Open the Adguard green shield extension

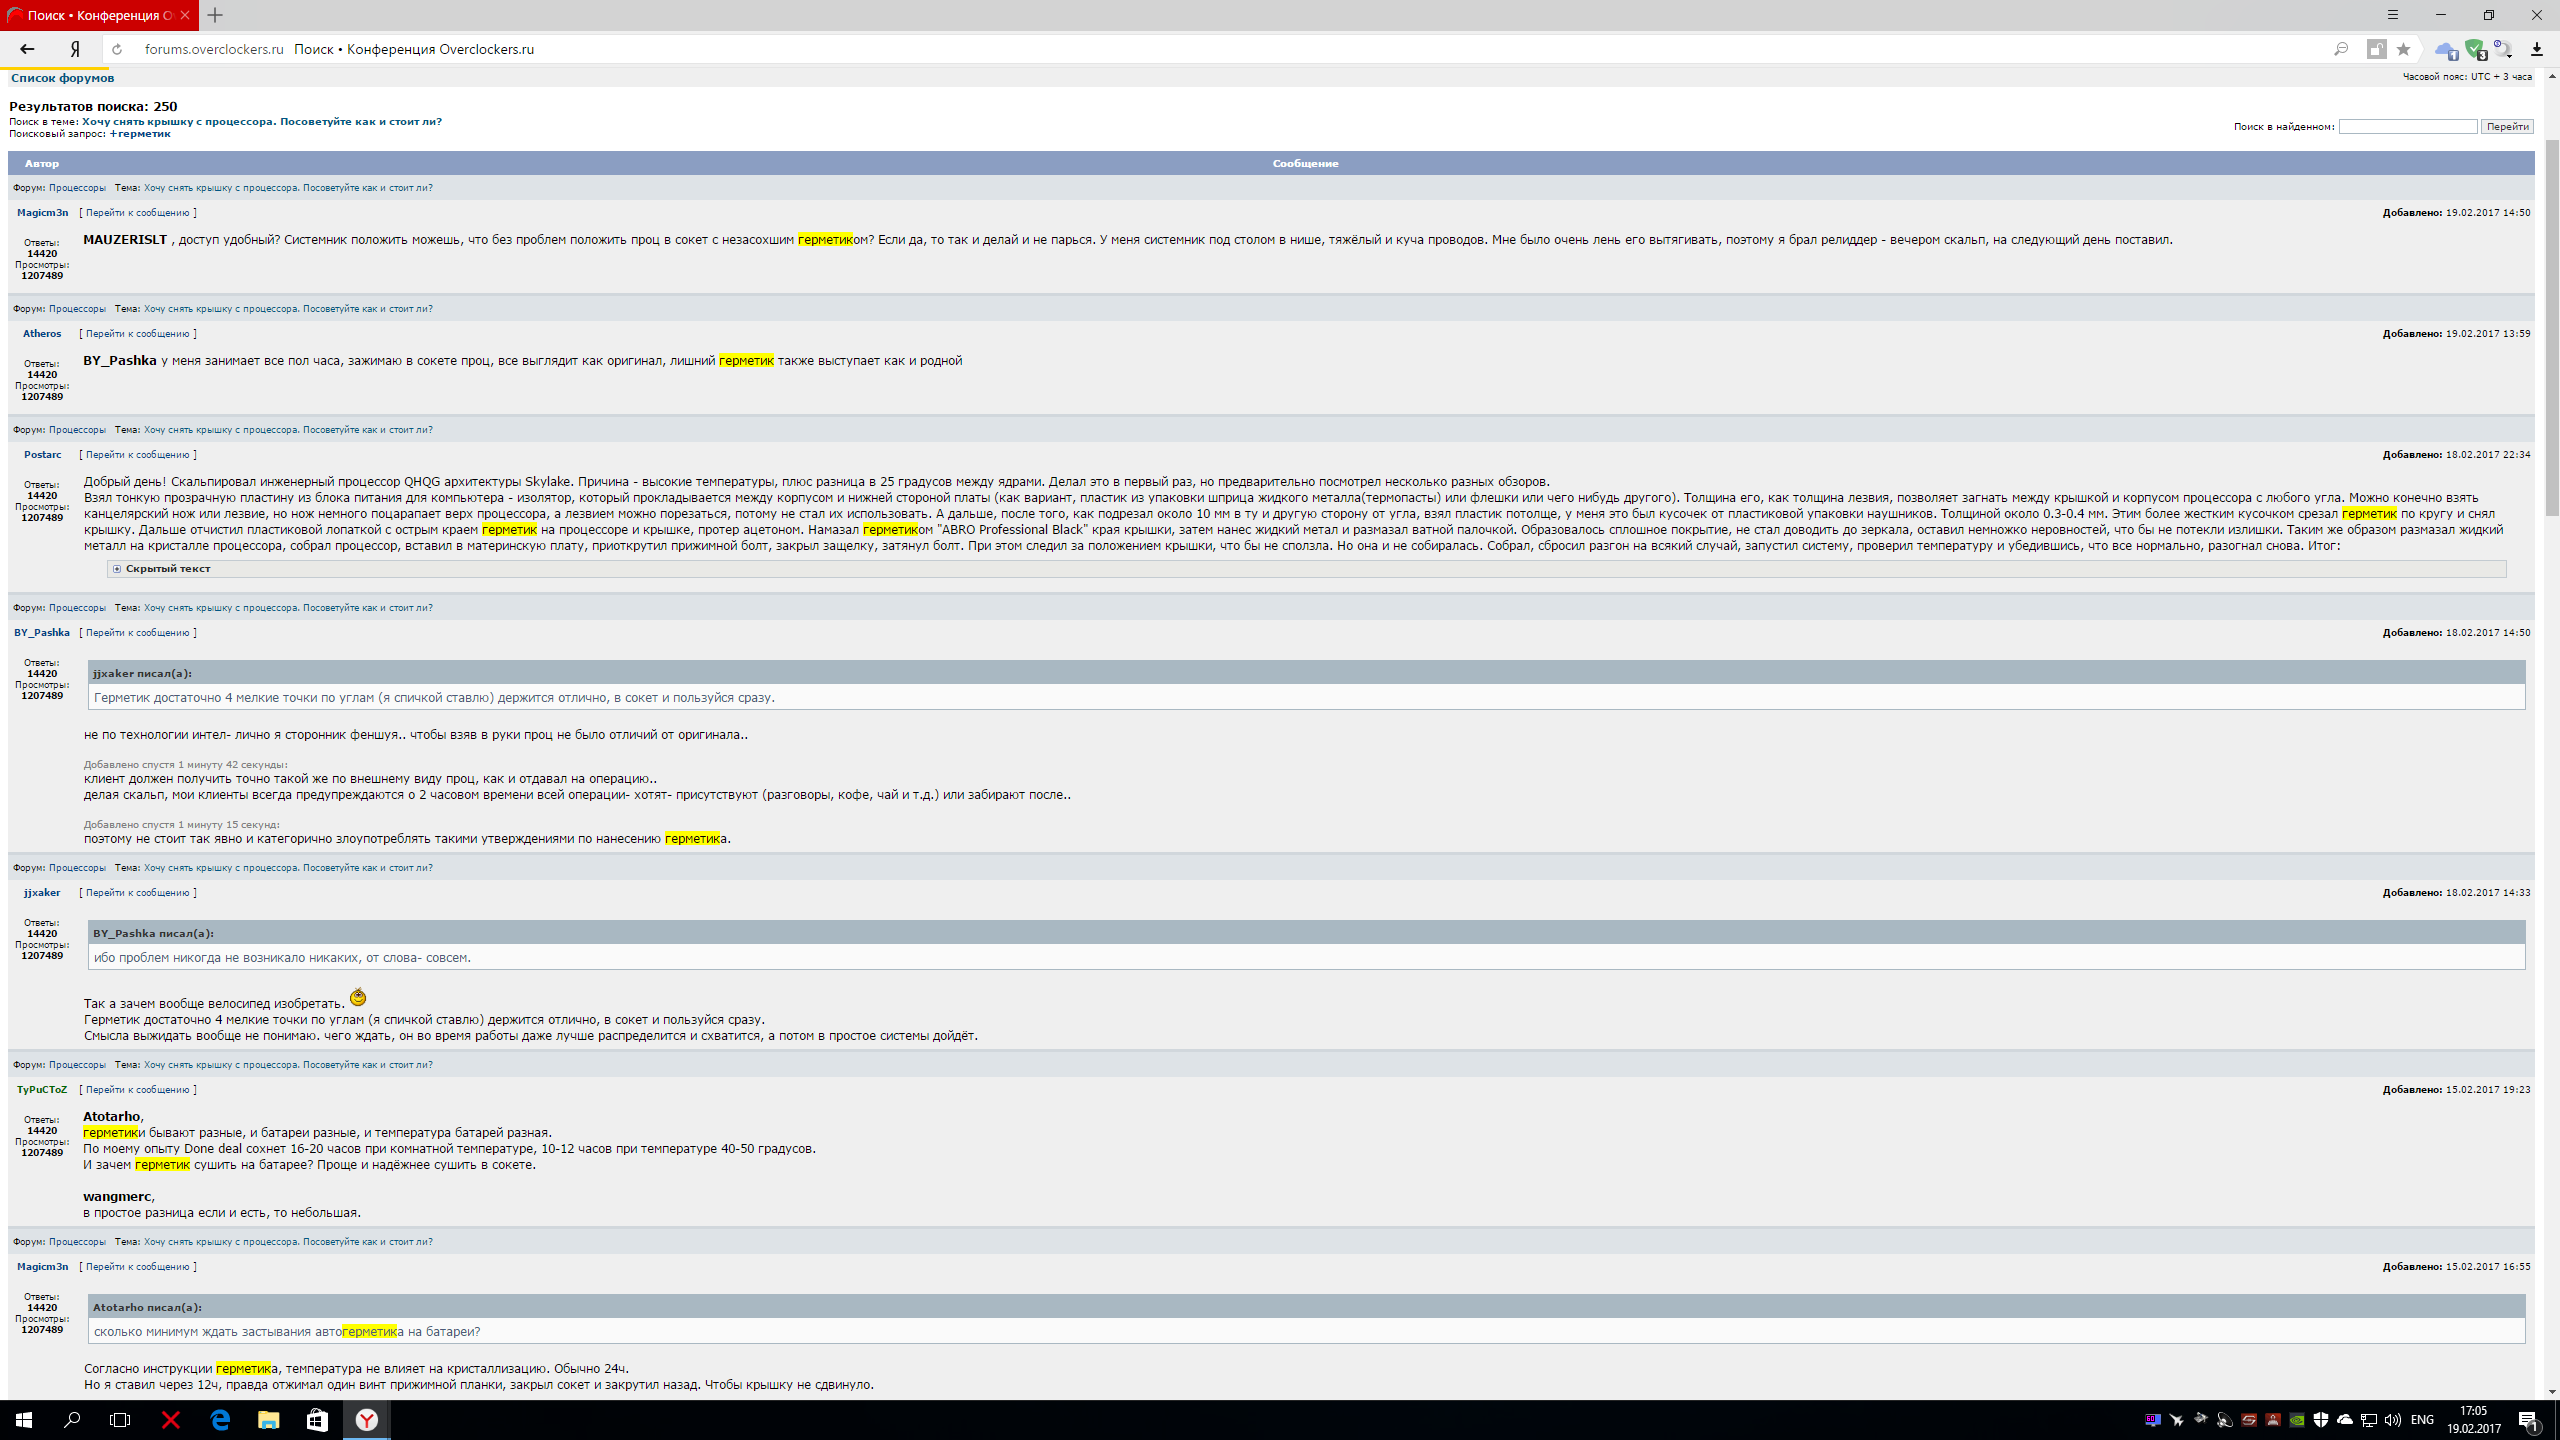click(x=2474, y=49)
